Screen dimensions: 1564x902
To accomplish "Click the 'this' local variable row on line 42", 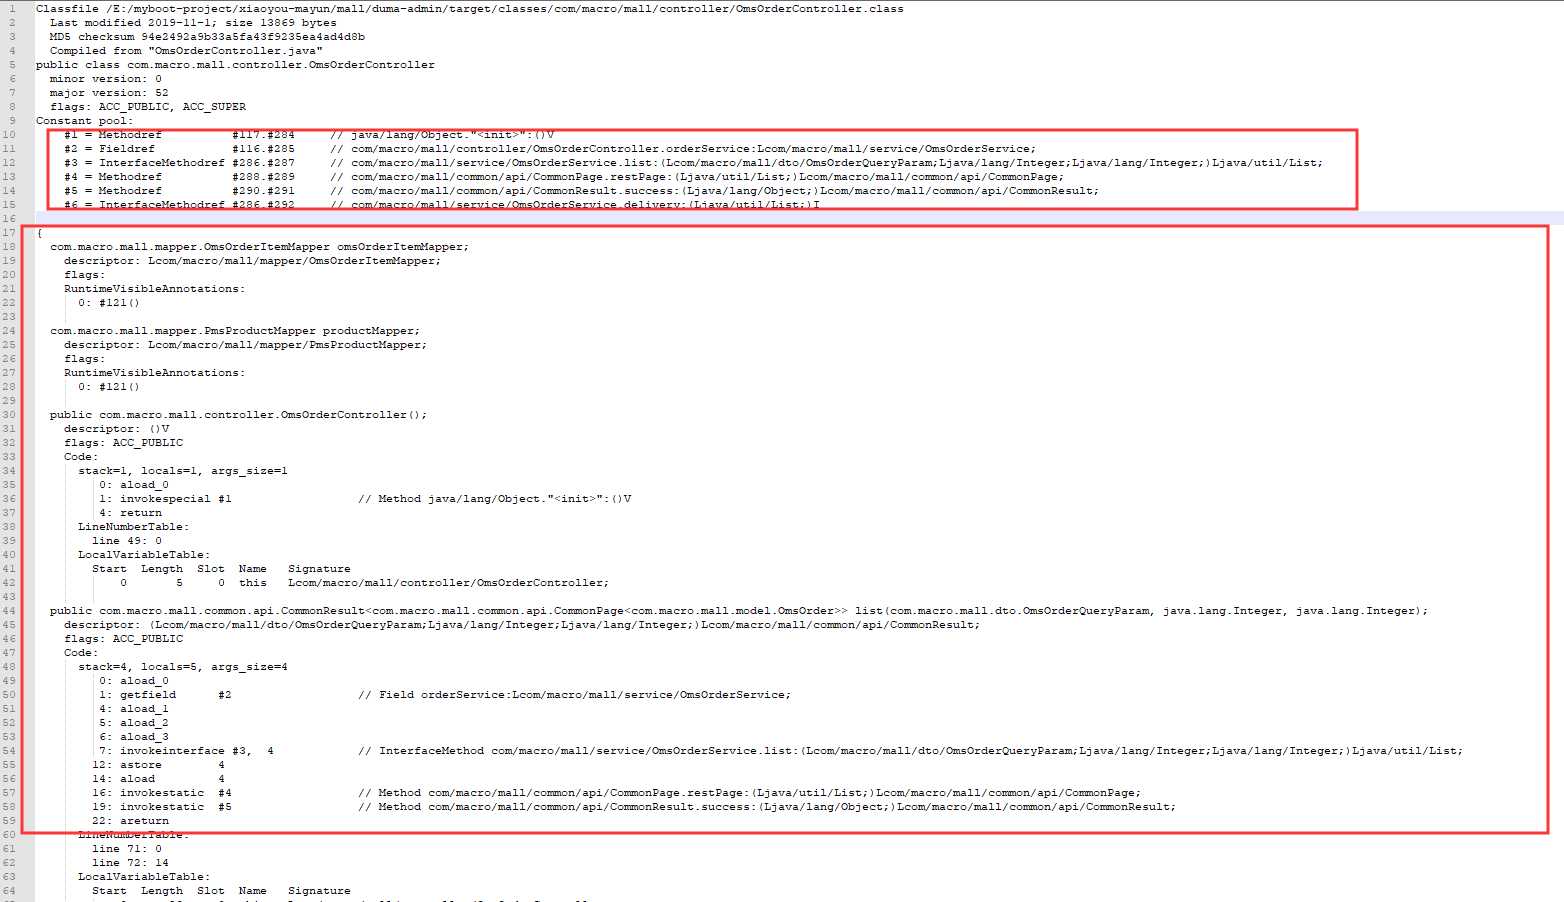I will (x=364, y=582).
